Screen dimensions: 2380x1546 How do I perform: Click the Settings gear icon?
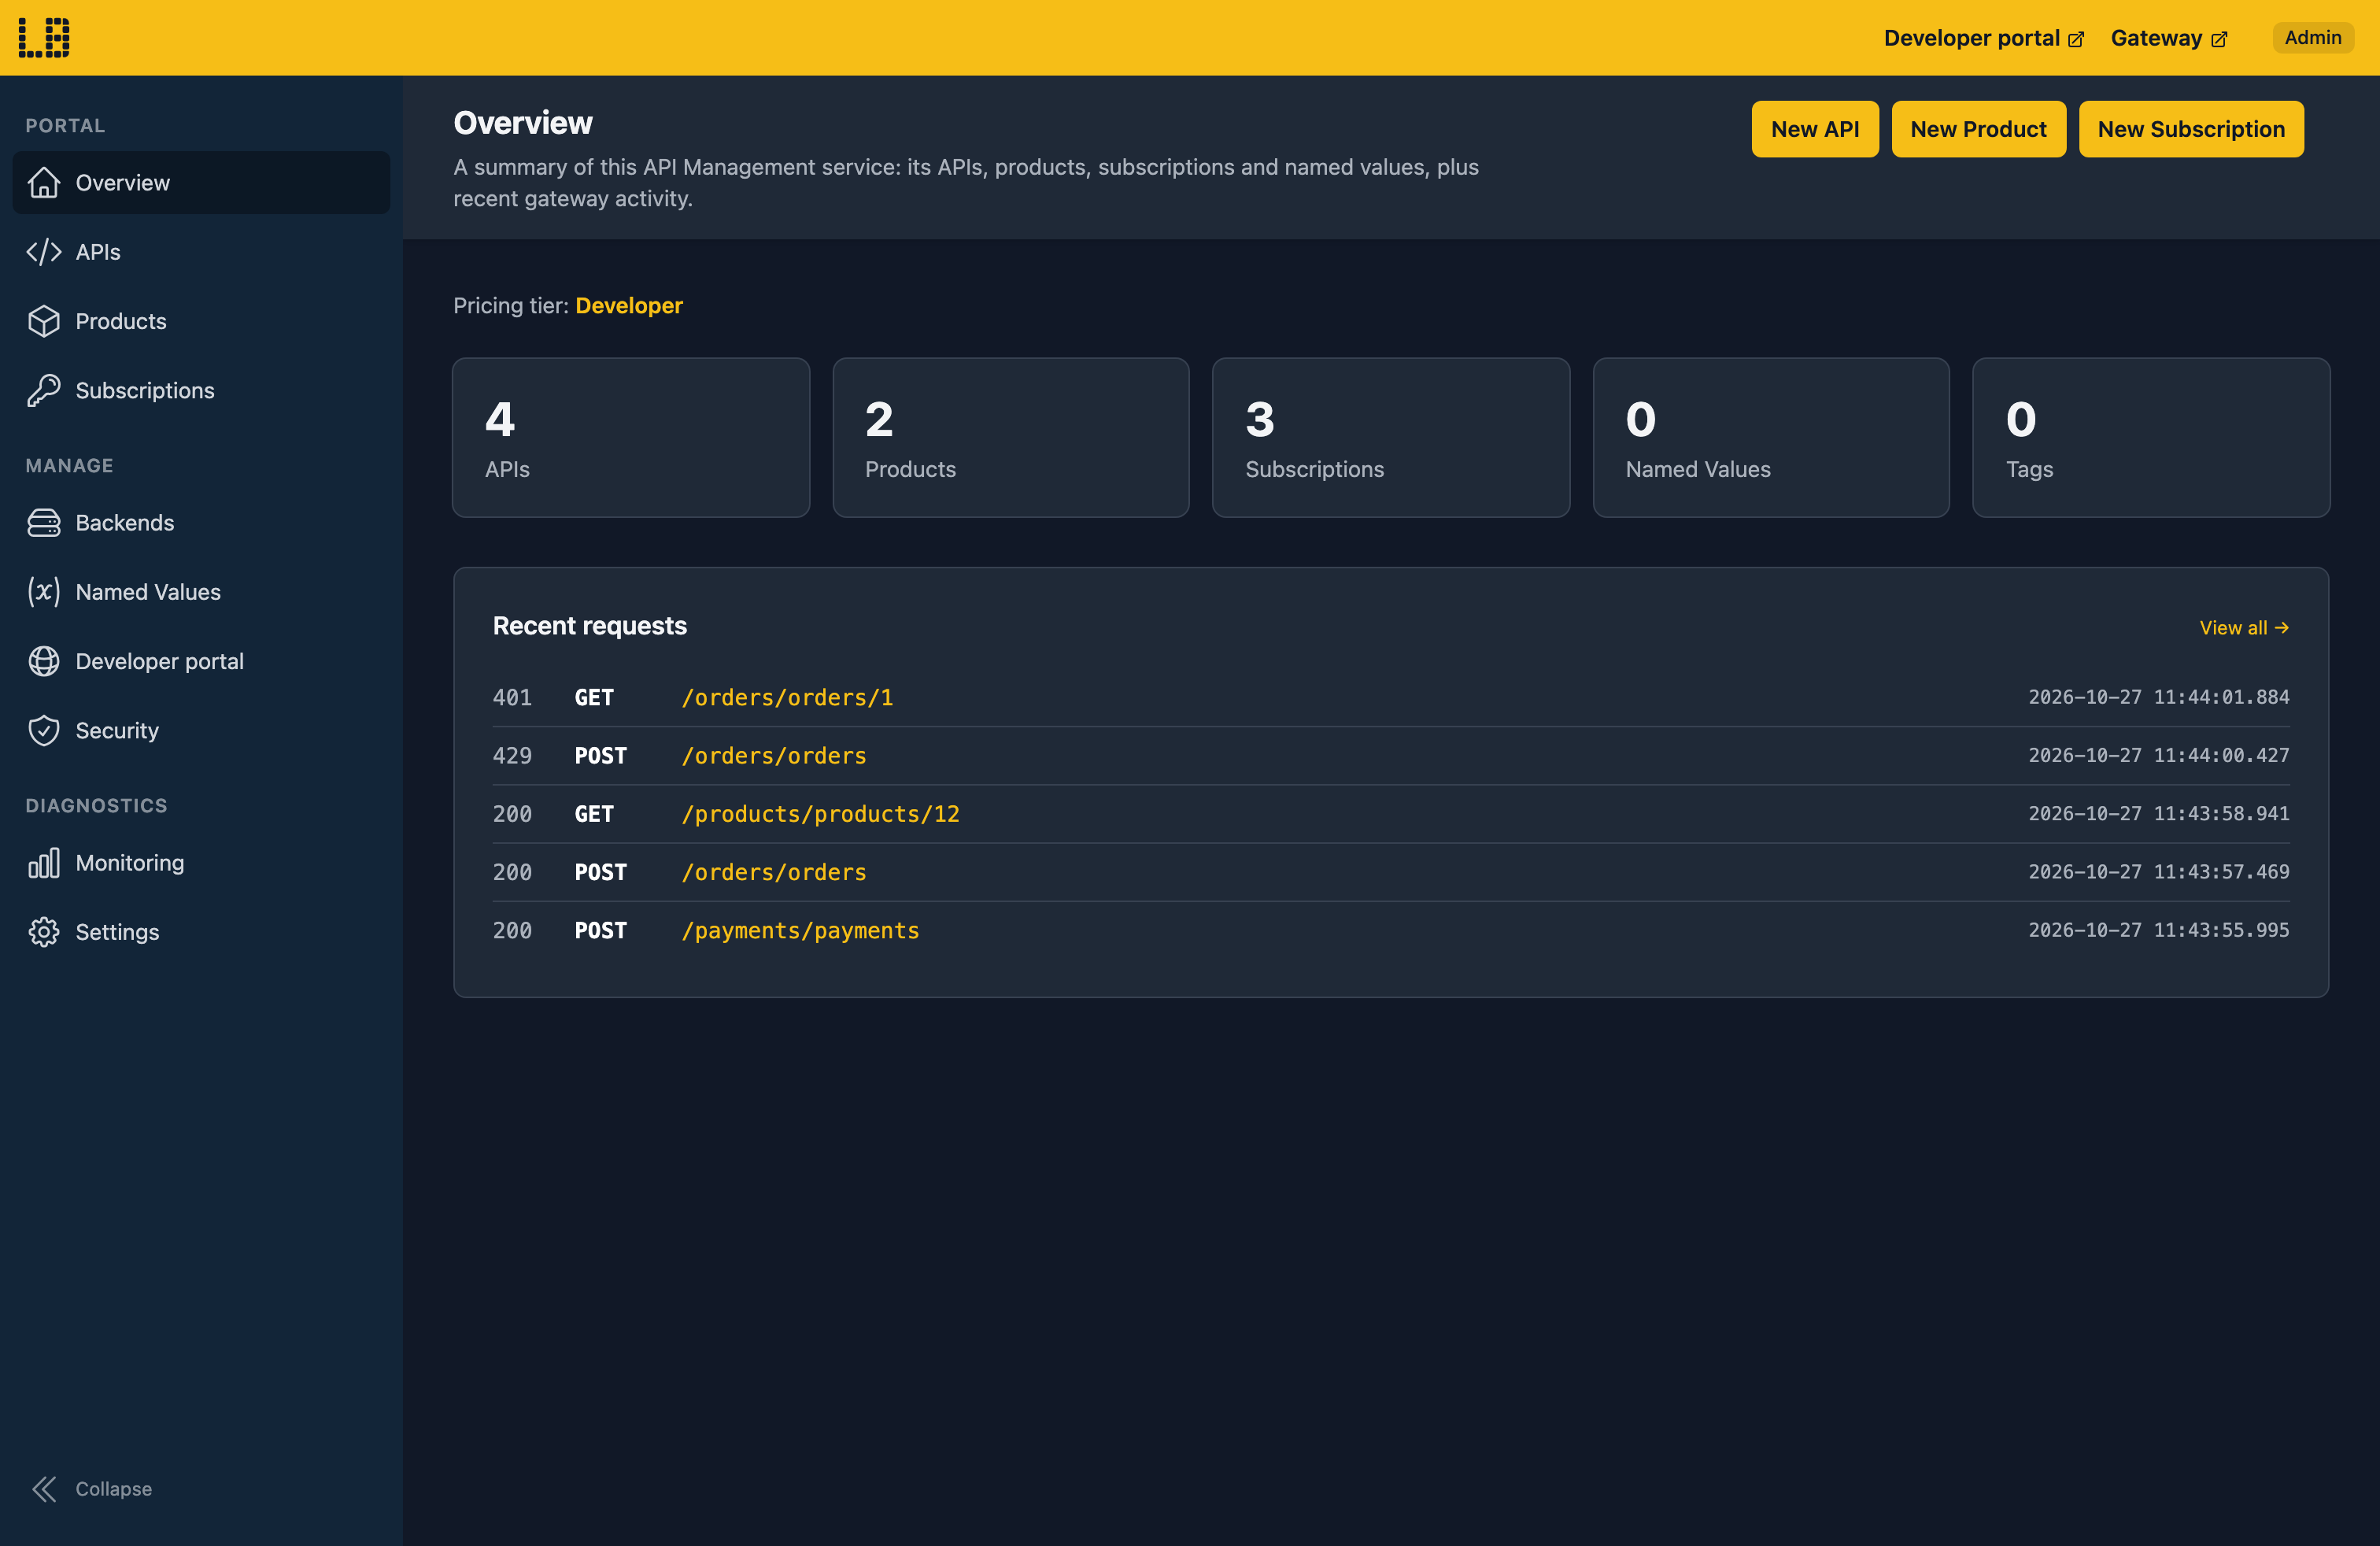44,932
